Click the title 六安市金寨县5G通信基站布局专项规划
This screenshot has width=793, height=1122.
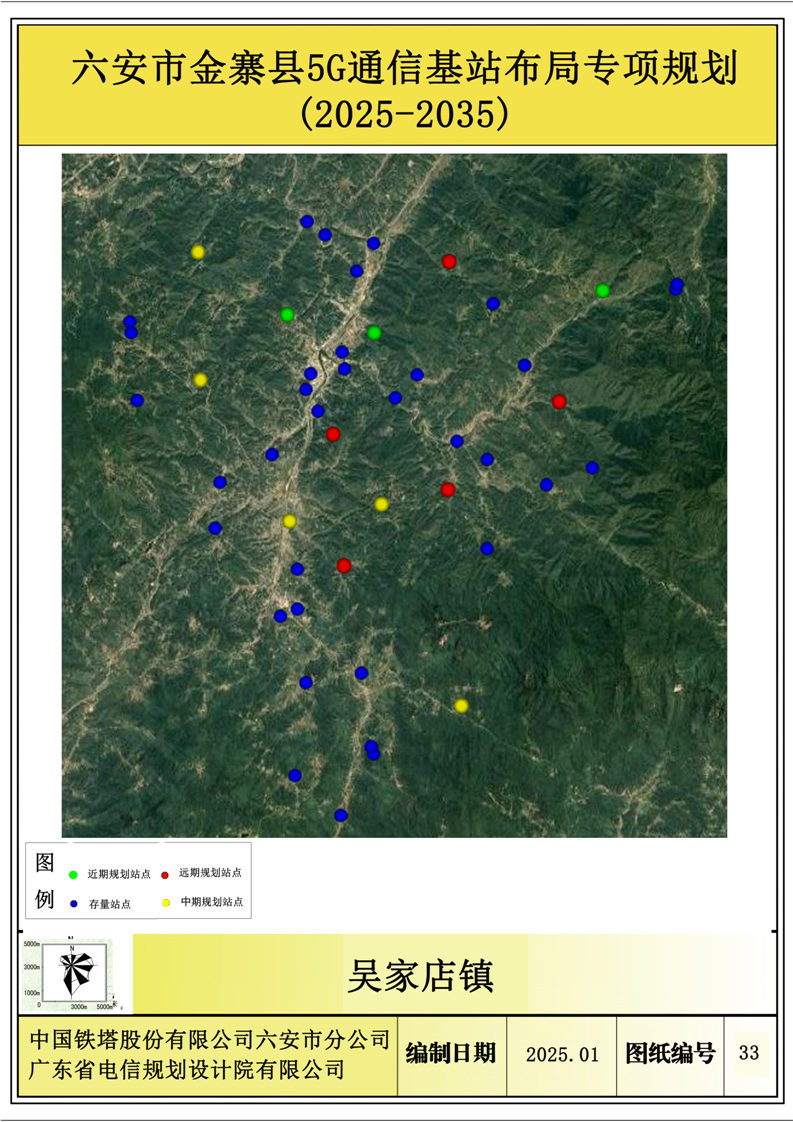(404, 69)
